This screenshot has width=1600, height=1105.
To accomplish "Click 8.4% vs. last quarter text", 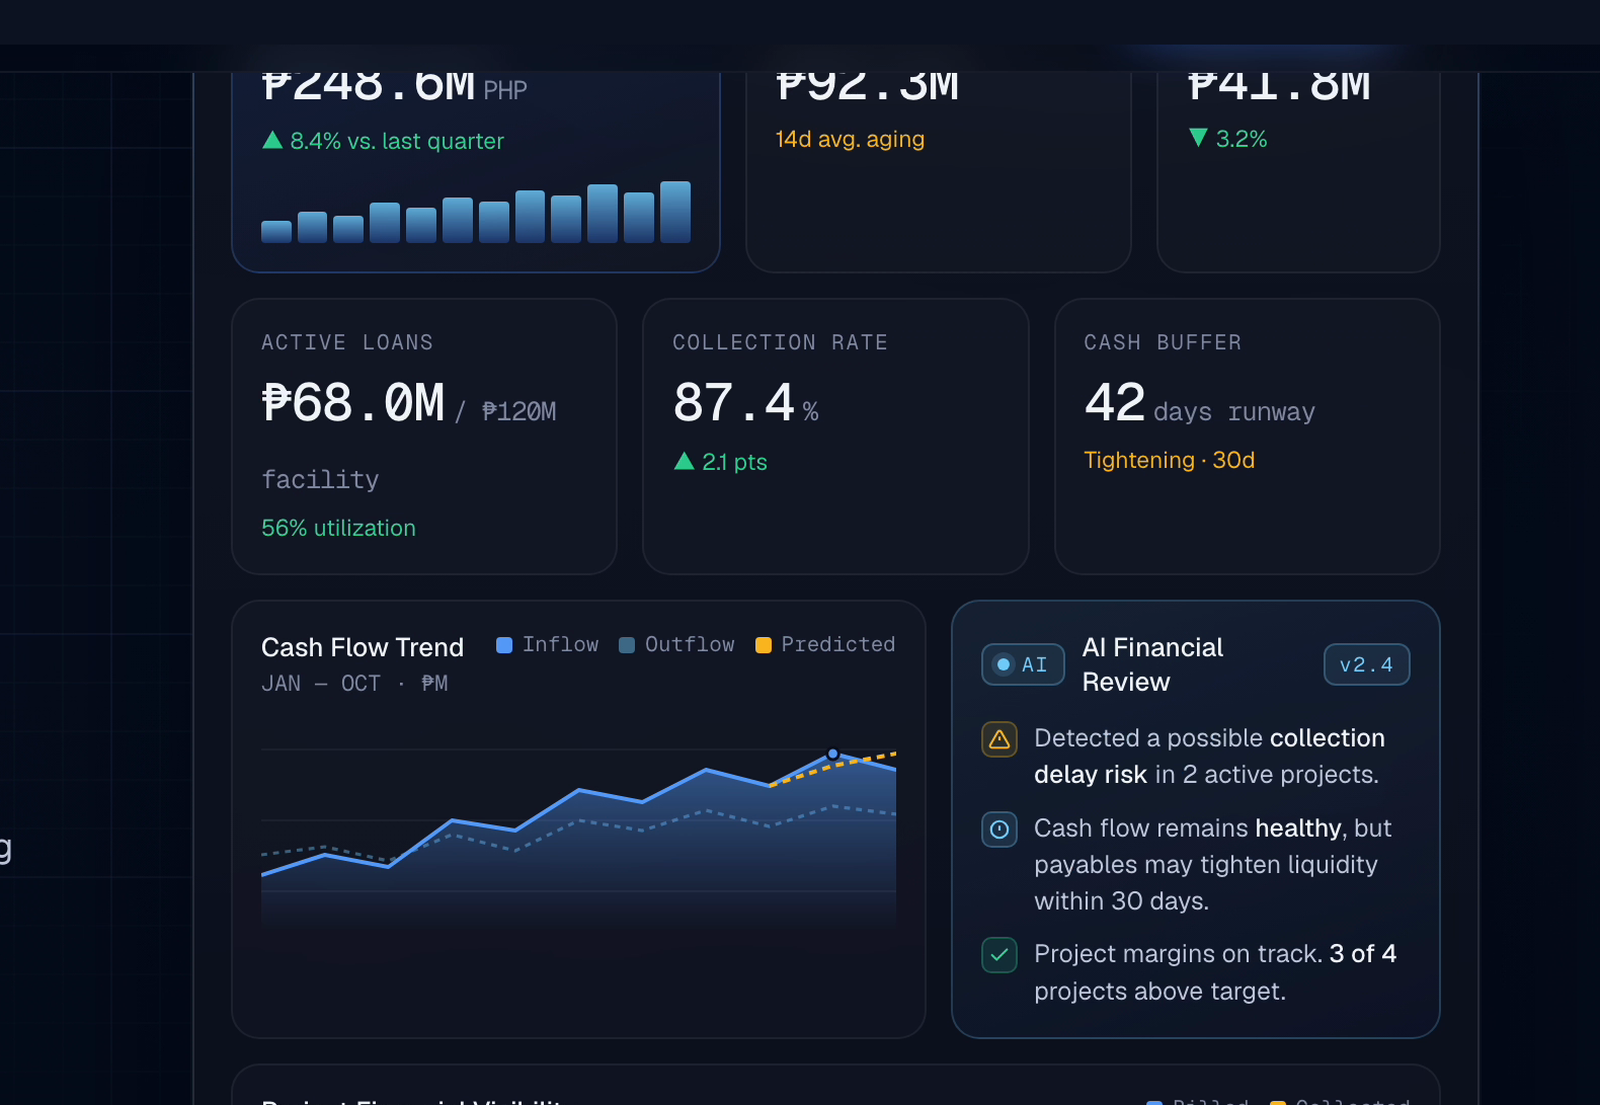I will (397, 141).
